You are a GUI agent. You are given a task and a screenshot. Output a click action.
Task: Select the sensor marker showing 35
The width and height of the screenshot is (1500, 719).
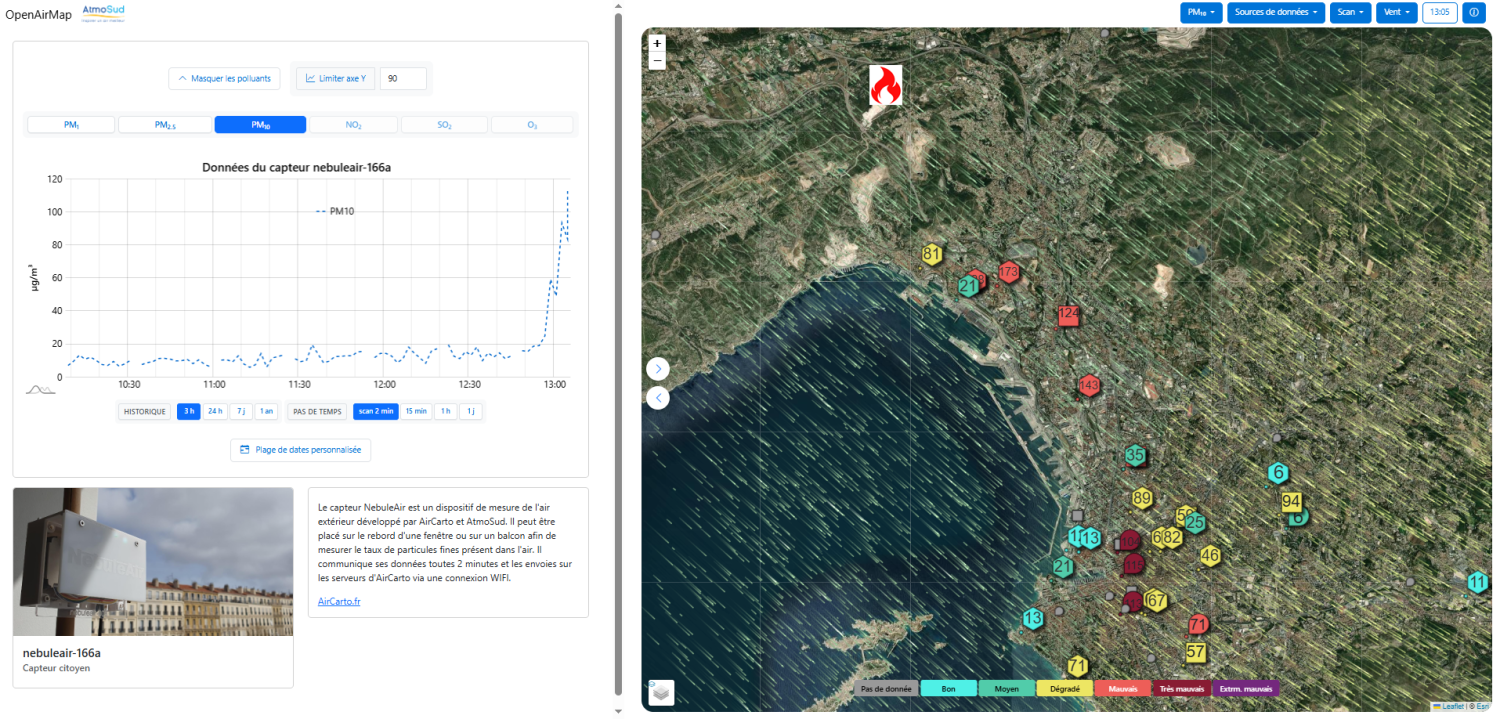pyautogui.click(x=1135, y=455)
